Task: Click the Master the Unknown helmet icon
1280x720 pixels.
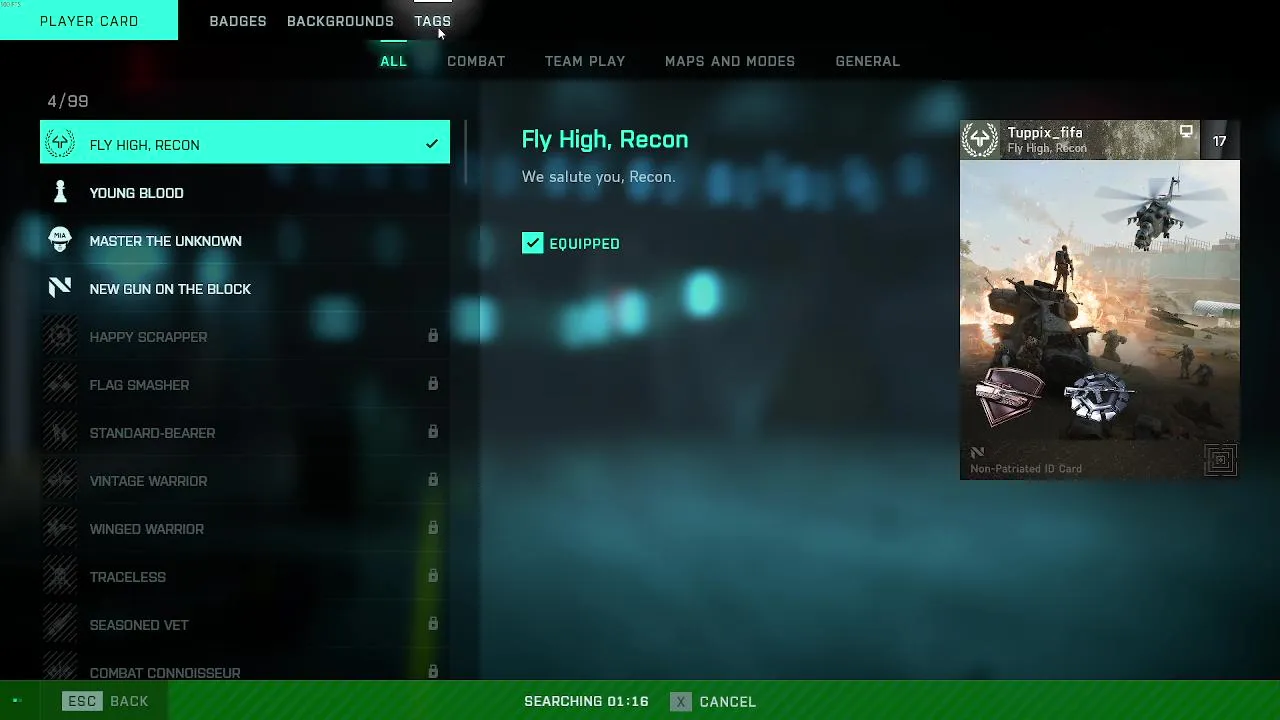Action: 60,240
